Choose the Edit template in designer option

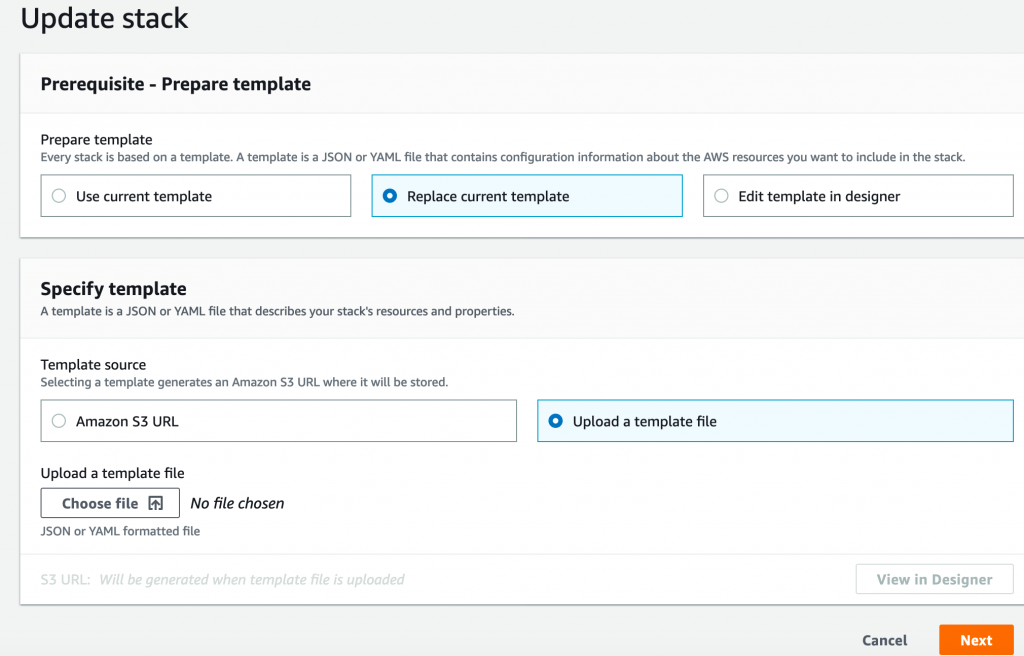click(721, 196)
